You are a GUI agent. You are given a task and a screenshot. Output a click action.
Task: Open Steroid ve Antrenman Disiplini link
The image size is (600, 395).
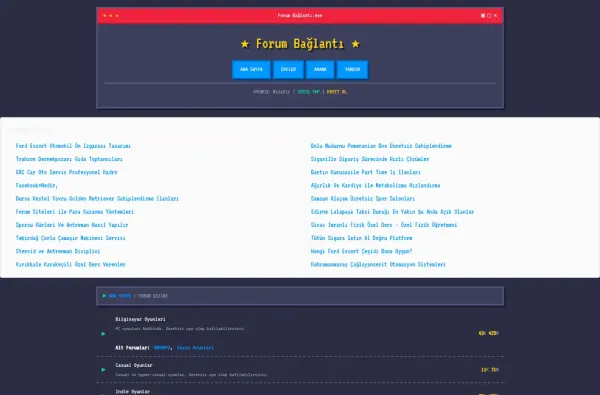(x=58, y=251)
